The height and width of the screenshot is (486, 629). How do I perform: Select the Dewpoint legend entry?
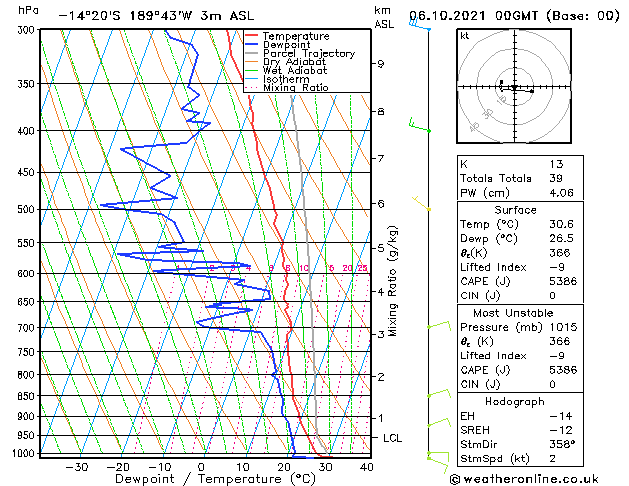tap(290, 45)
